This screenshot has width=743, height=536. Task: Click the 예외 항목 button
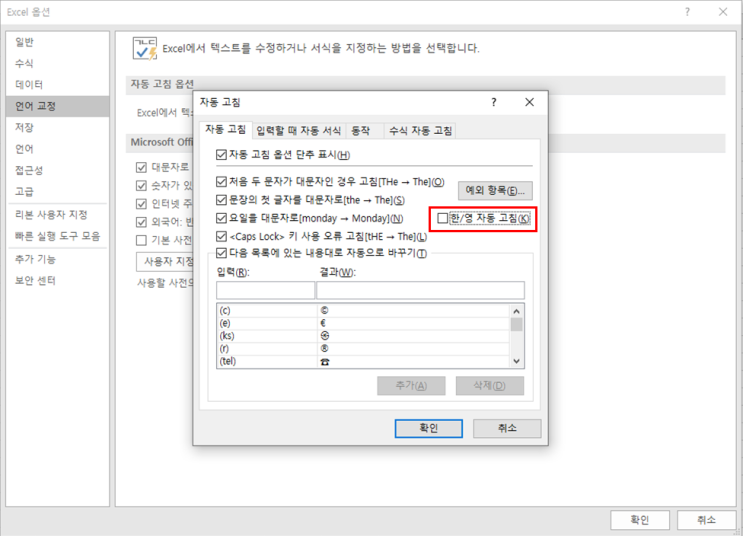[x=495, y=191]
